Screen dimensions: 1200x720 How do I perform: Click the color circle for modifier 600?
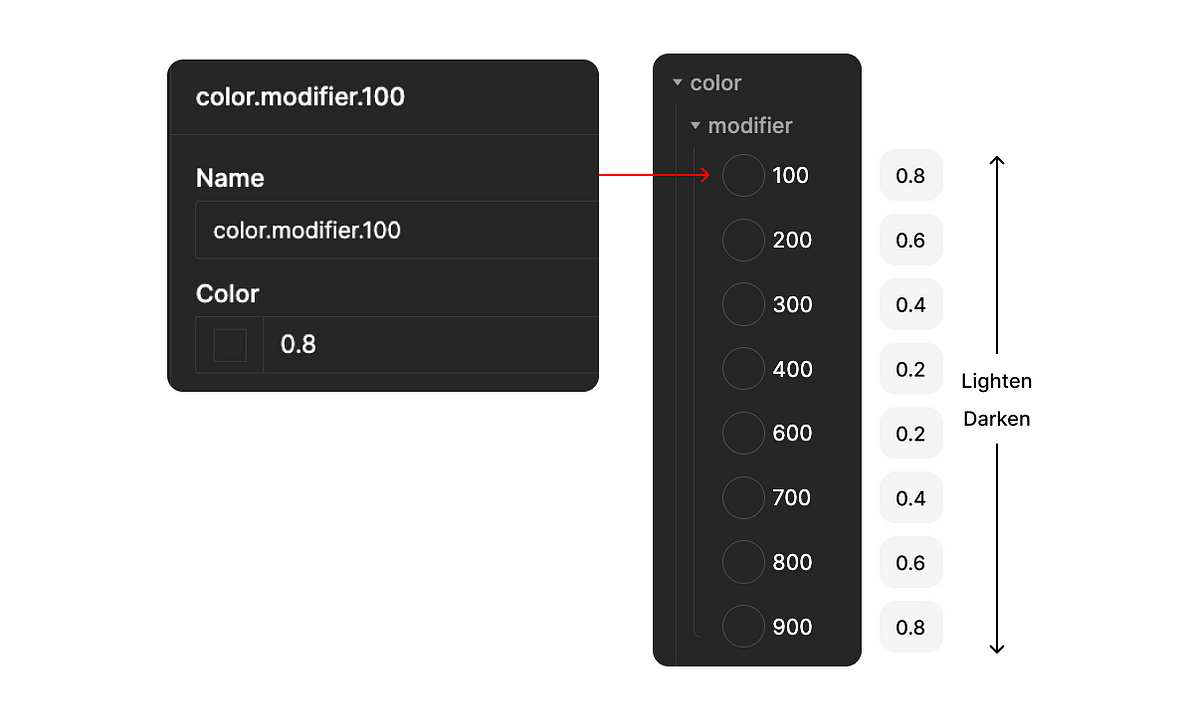pyautogui.click(x=743, y=433)
